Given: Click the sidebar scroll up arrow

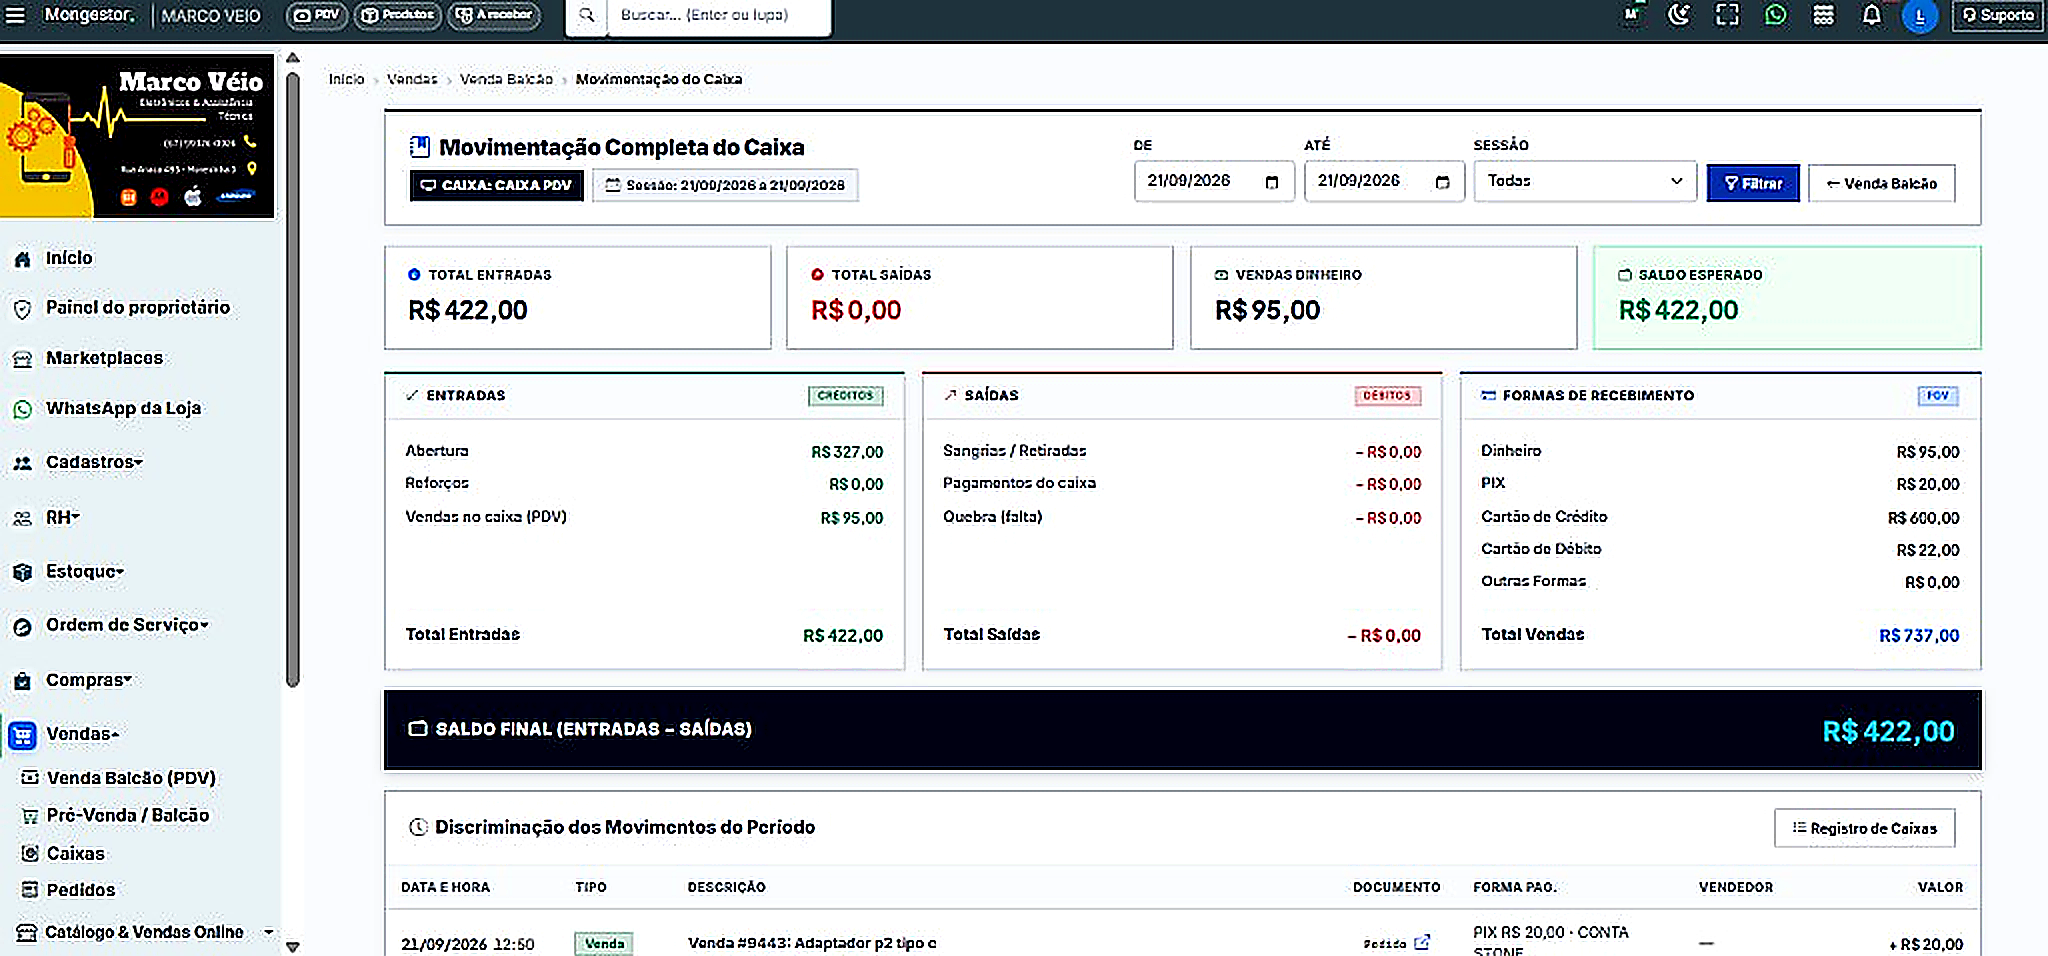Looking at the screenshot, I should [x=293, y=58].
